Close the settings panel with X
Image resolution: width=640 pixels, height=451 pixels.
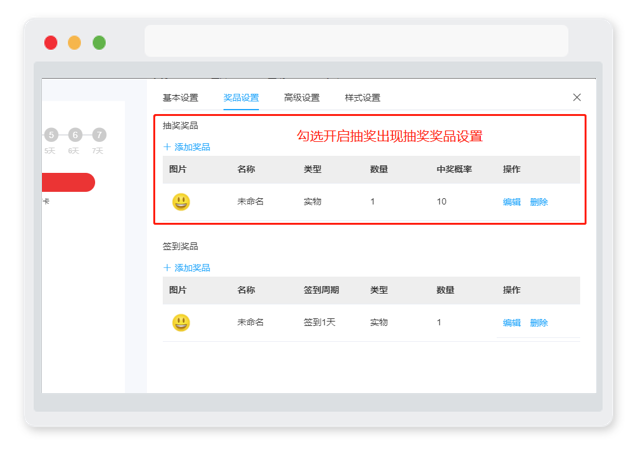pos(577,97)
